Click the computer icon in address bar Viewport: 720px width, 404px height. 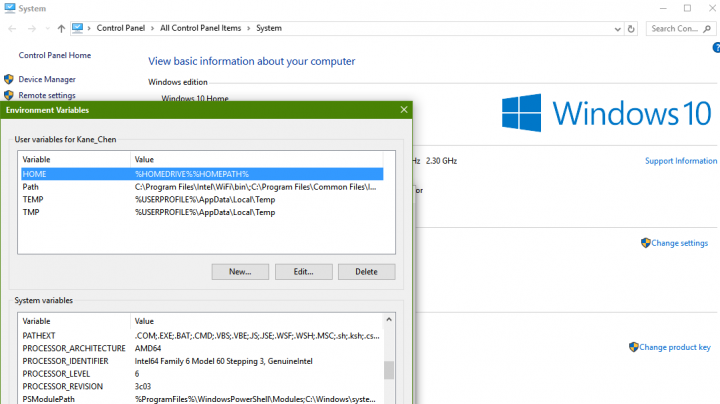[x=78, y=28]
